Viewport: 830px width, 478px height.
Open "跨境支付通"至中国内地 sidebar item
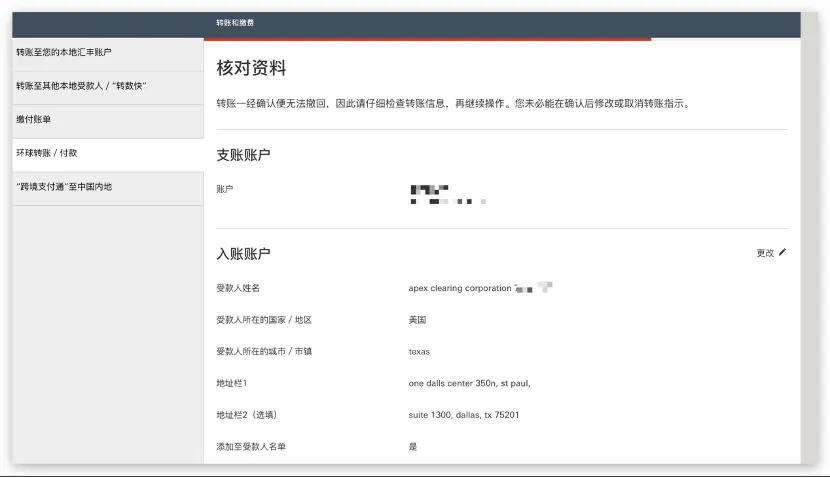(108, 187)
